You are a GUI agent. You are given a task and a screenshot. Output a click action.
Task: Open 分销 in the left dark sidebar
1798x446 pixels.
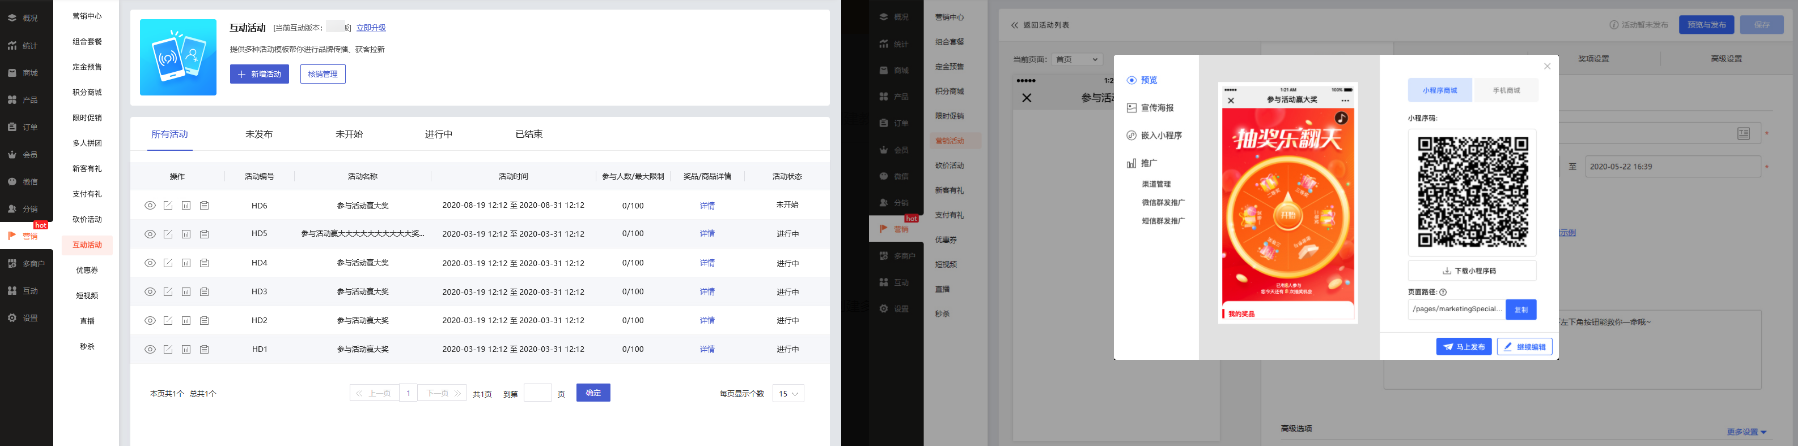24,209
